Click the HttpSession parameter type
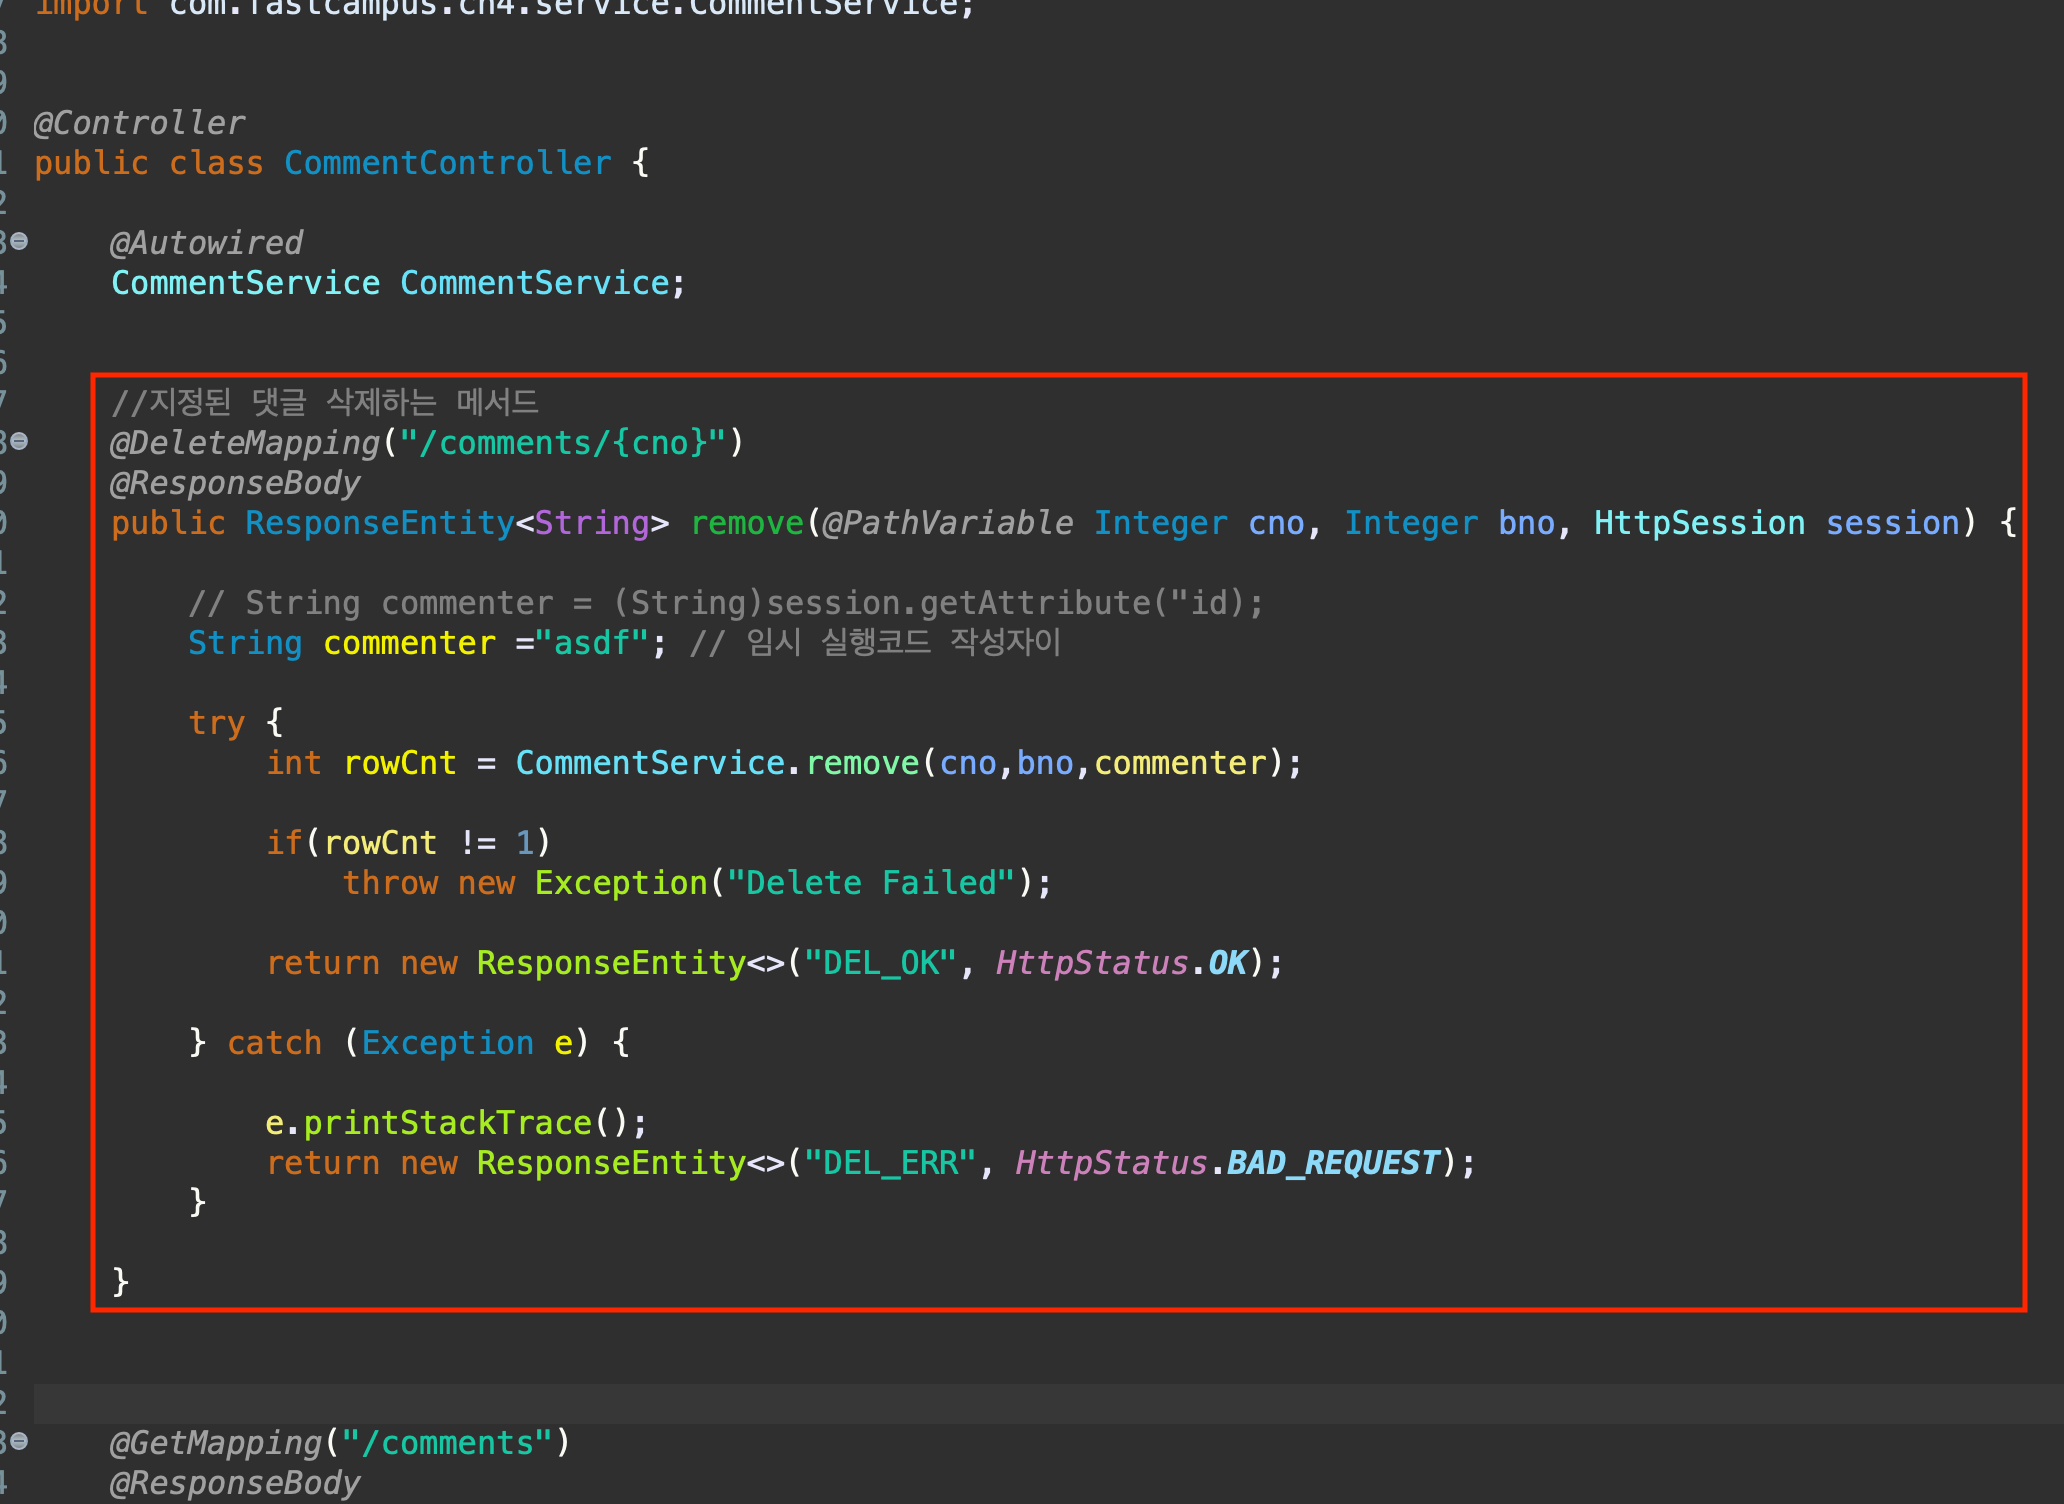 1699,523
